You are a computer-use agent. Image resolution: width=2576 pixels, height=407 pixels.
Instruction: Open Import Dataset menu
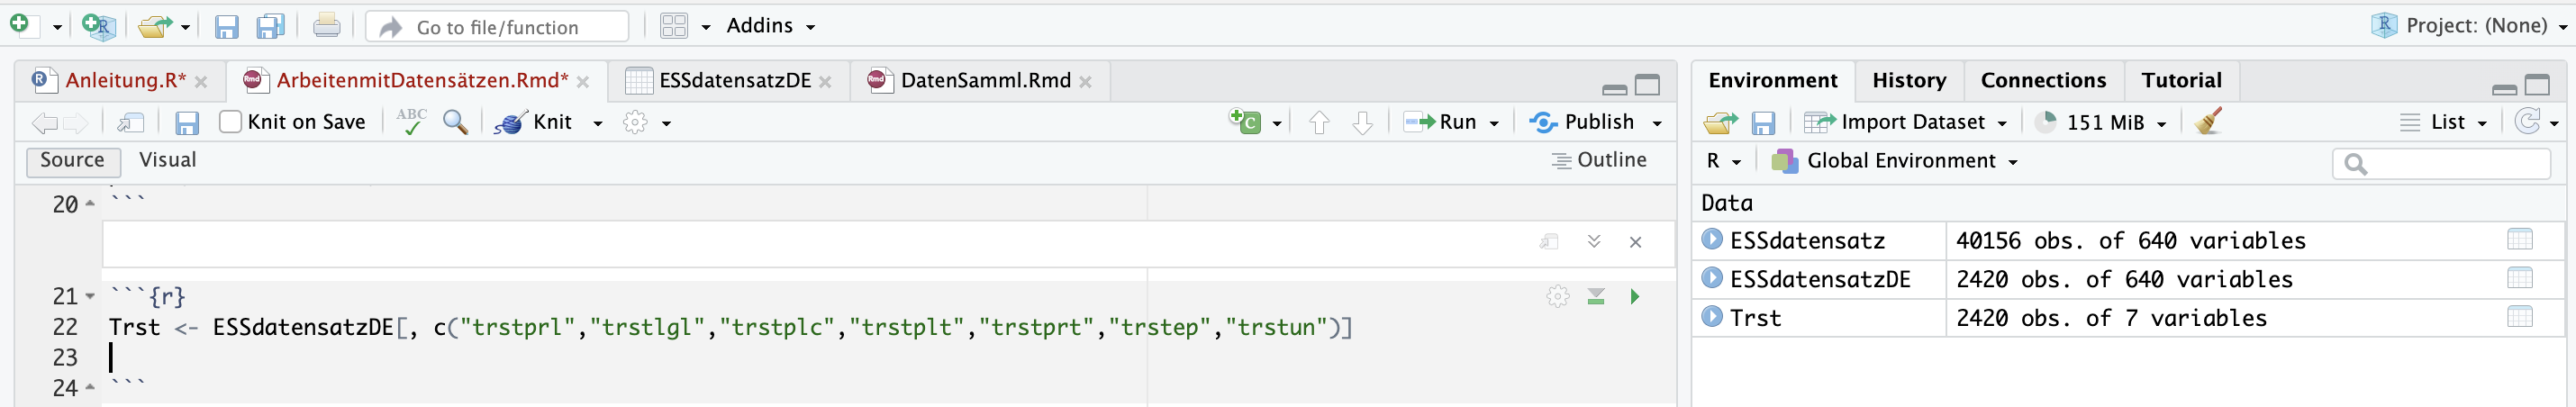click(1905, 122)
